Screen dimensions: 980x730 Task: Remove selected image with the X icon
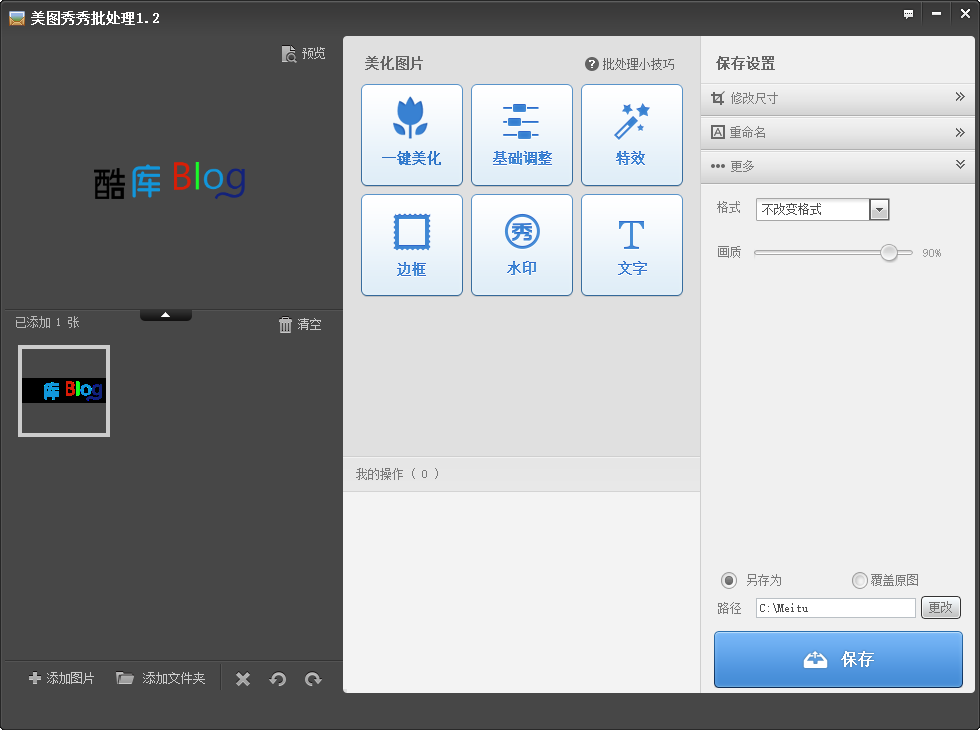tap(243, 679)
